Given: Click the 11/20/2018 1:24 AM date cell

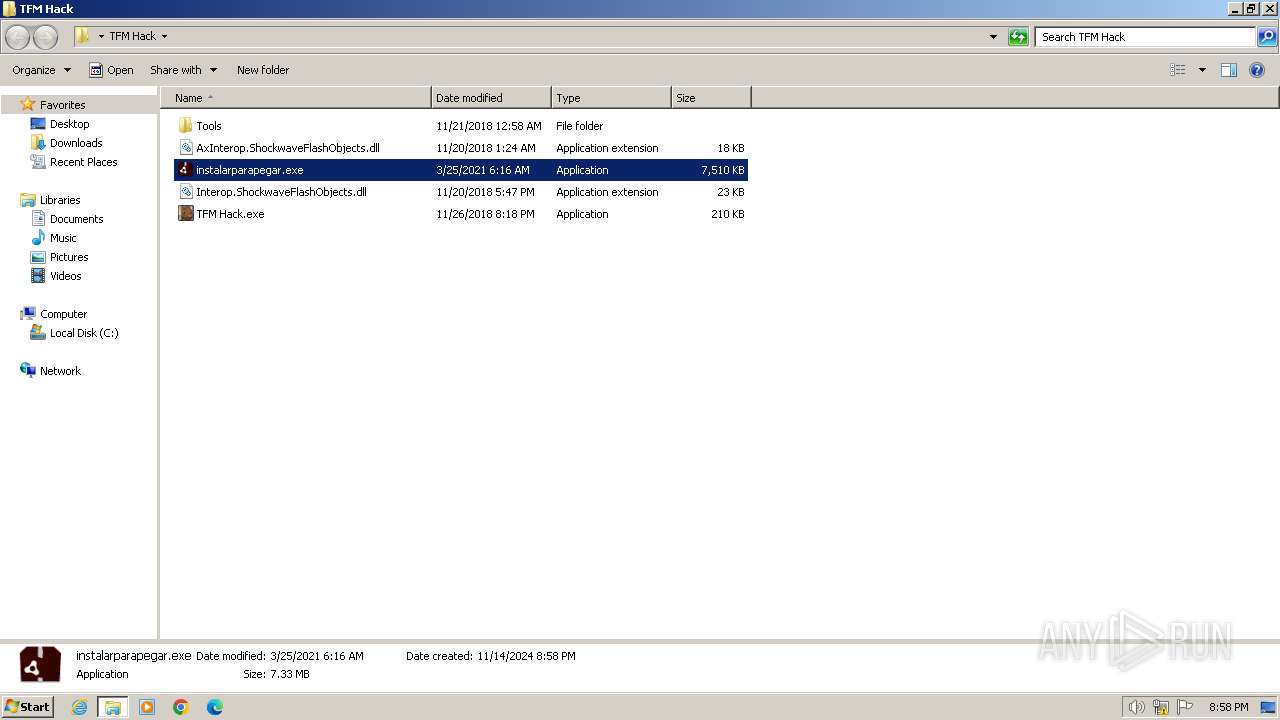Looking at the screenshot, I should tap(485, 148).
